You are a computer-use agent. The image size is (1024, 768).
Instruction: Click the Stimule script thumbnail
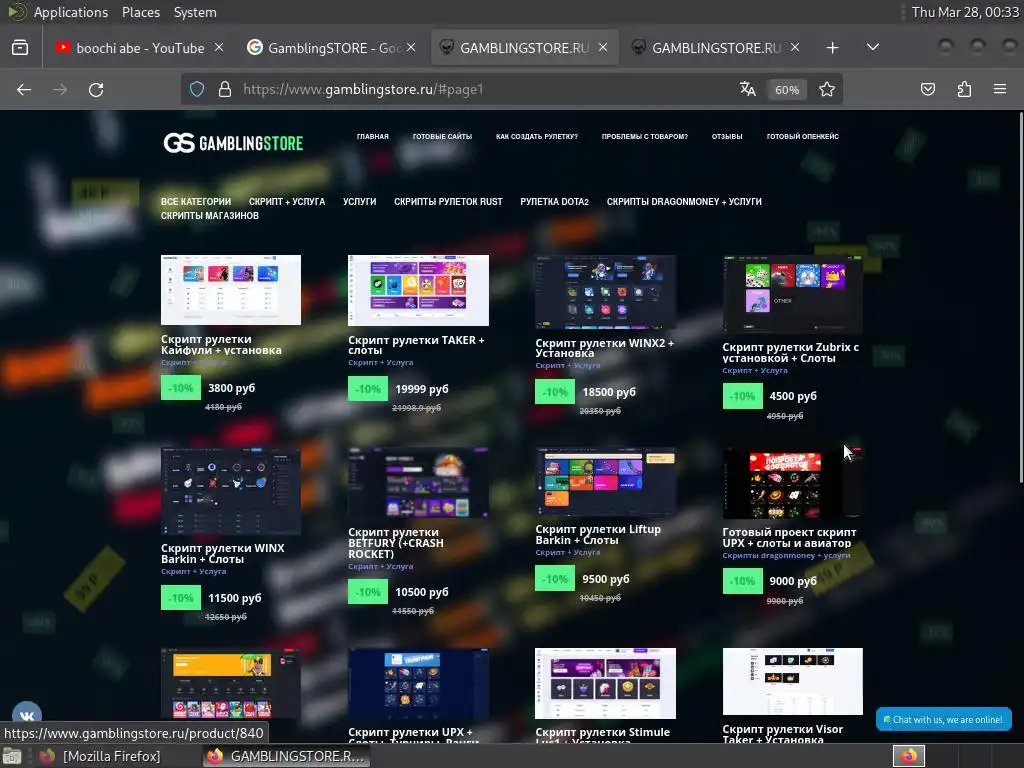tap(605, 683)
